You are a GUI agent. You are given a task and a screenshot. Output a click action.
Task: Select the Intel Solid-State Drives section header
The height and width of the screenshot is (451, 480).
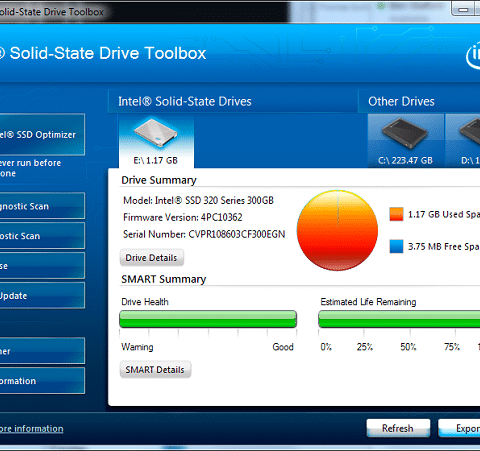[x=185, y=101]
